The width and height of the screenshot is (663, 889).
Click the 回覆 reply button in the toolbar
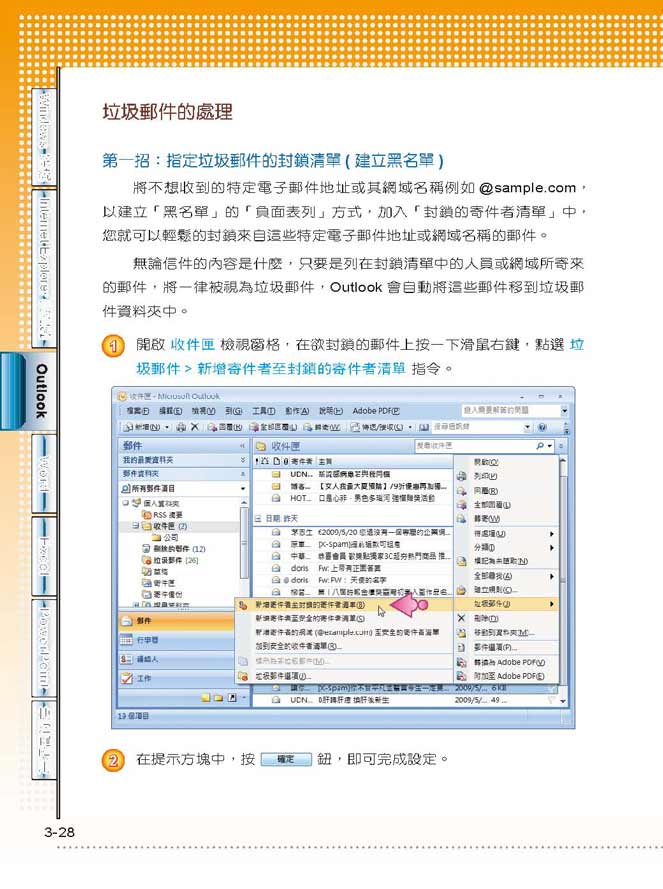pos(225,427)
